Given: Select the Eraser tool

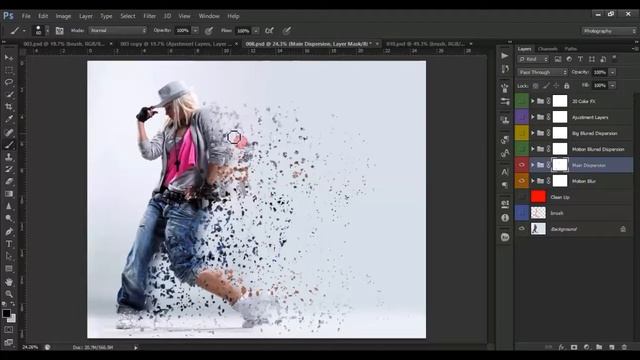Looking at the screenshot, I should pos(9,182).
